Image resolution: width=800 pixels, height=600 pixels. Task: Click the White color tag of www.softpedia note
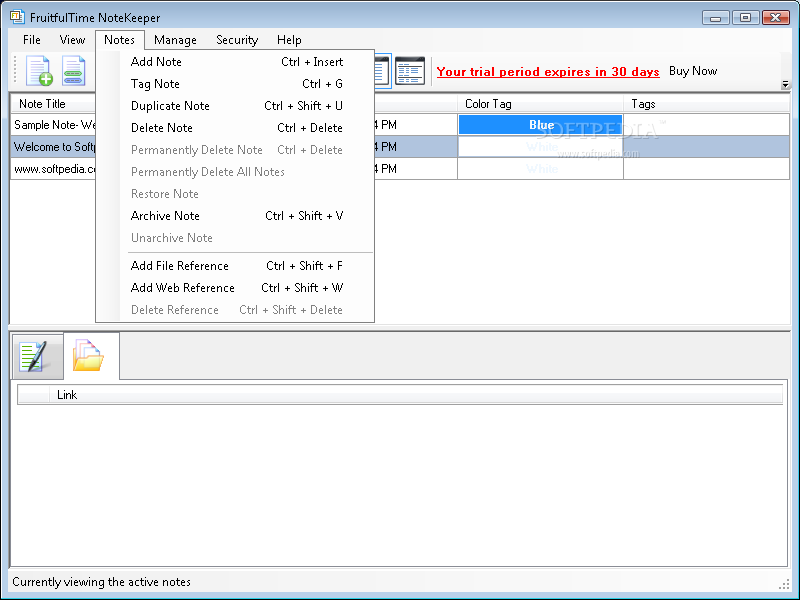(x=540, y=169)
